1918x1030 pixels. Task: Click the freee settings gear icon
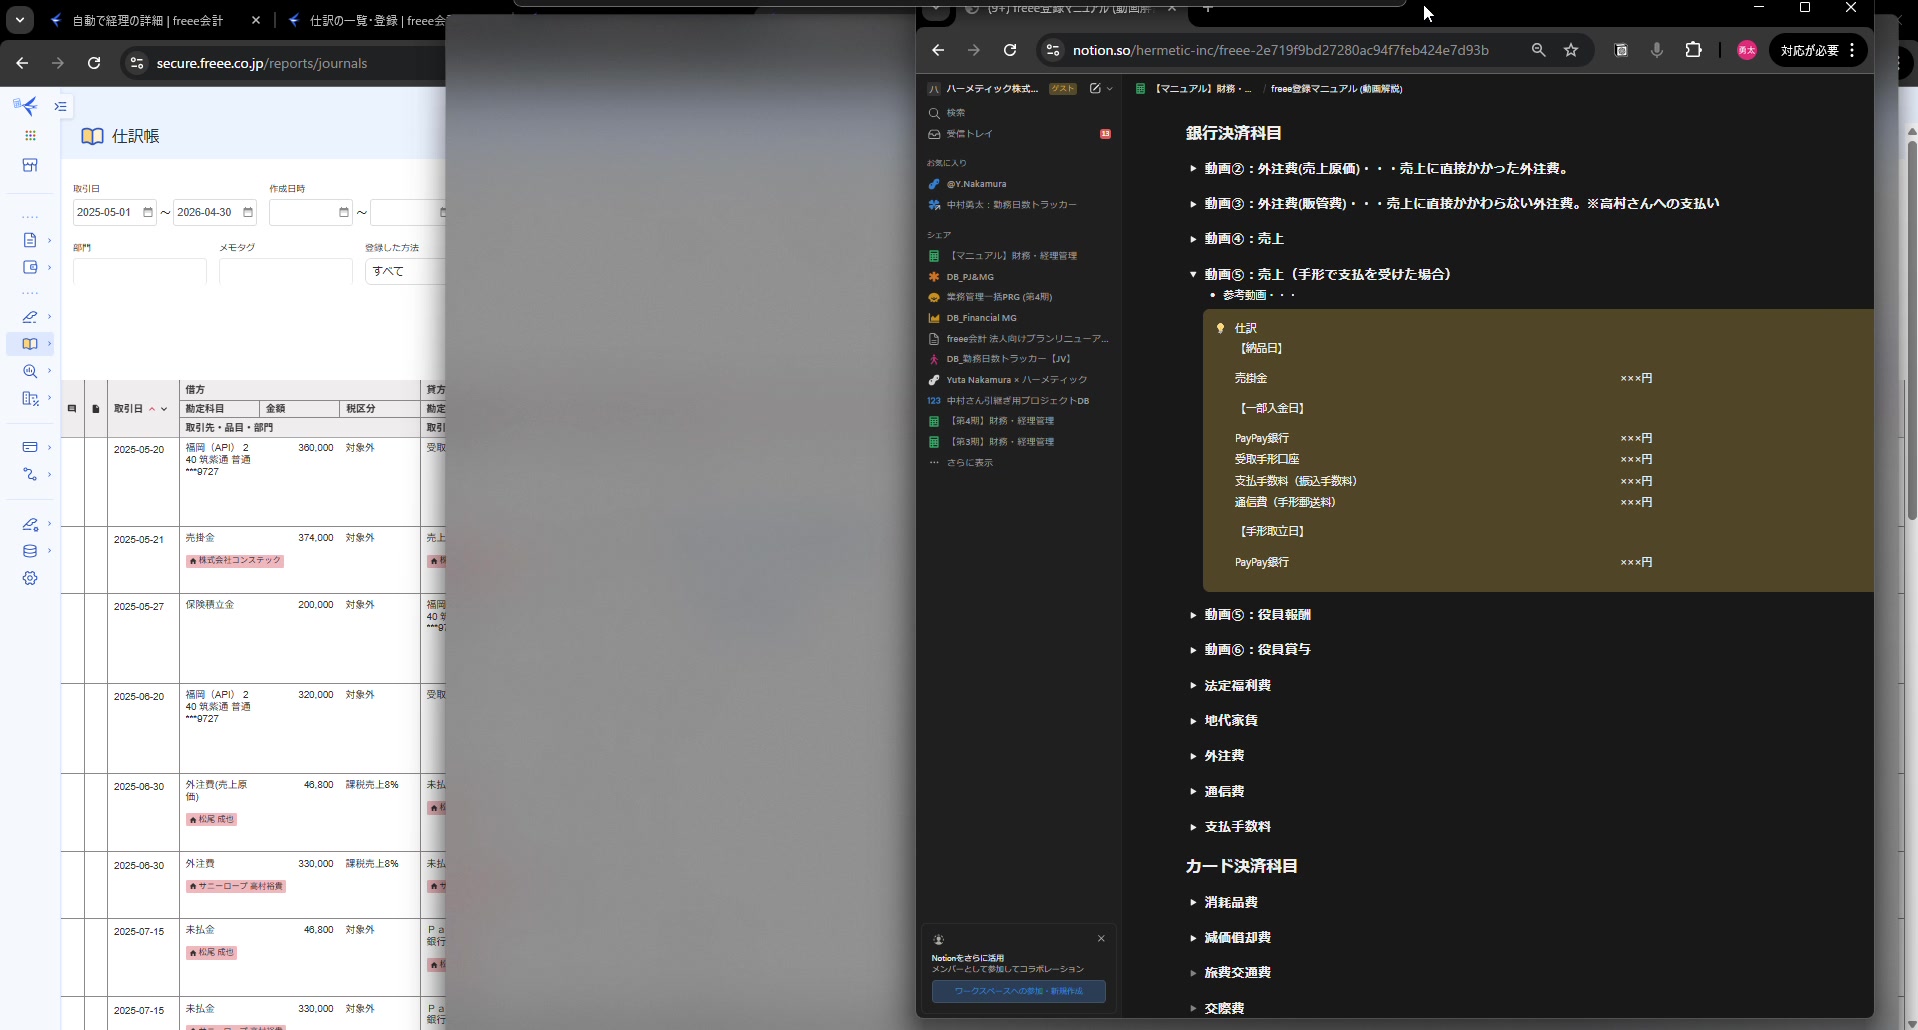[x=30, y=578]
